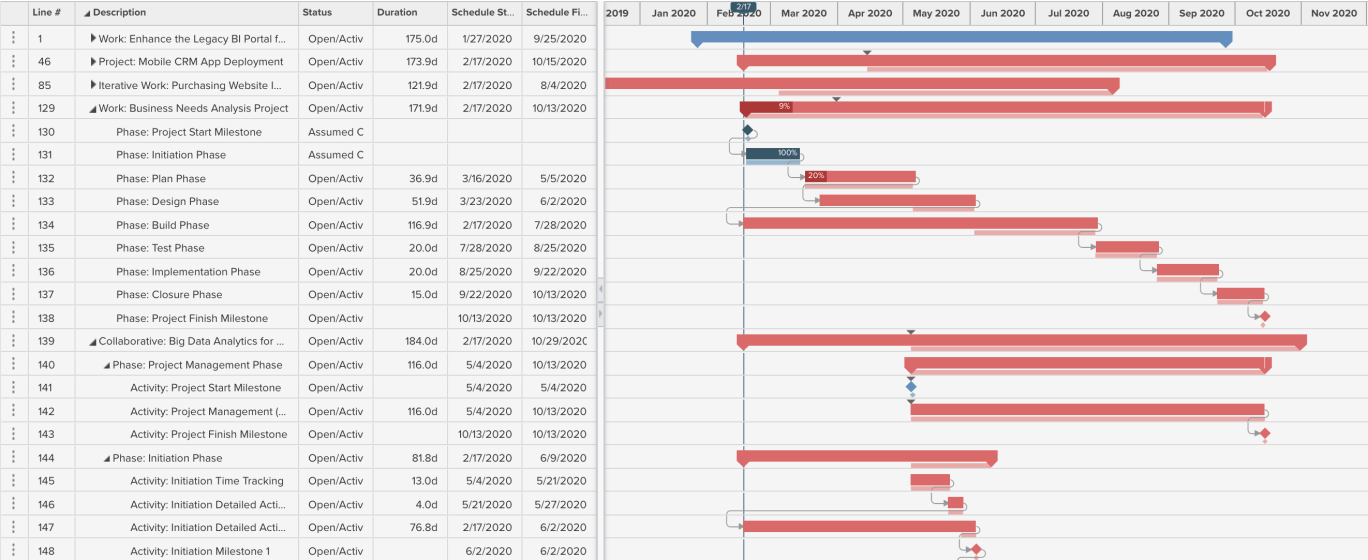Sort by Status column header
Screen dimensions: 1368x560
tap(318, 13)
